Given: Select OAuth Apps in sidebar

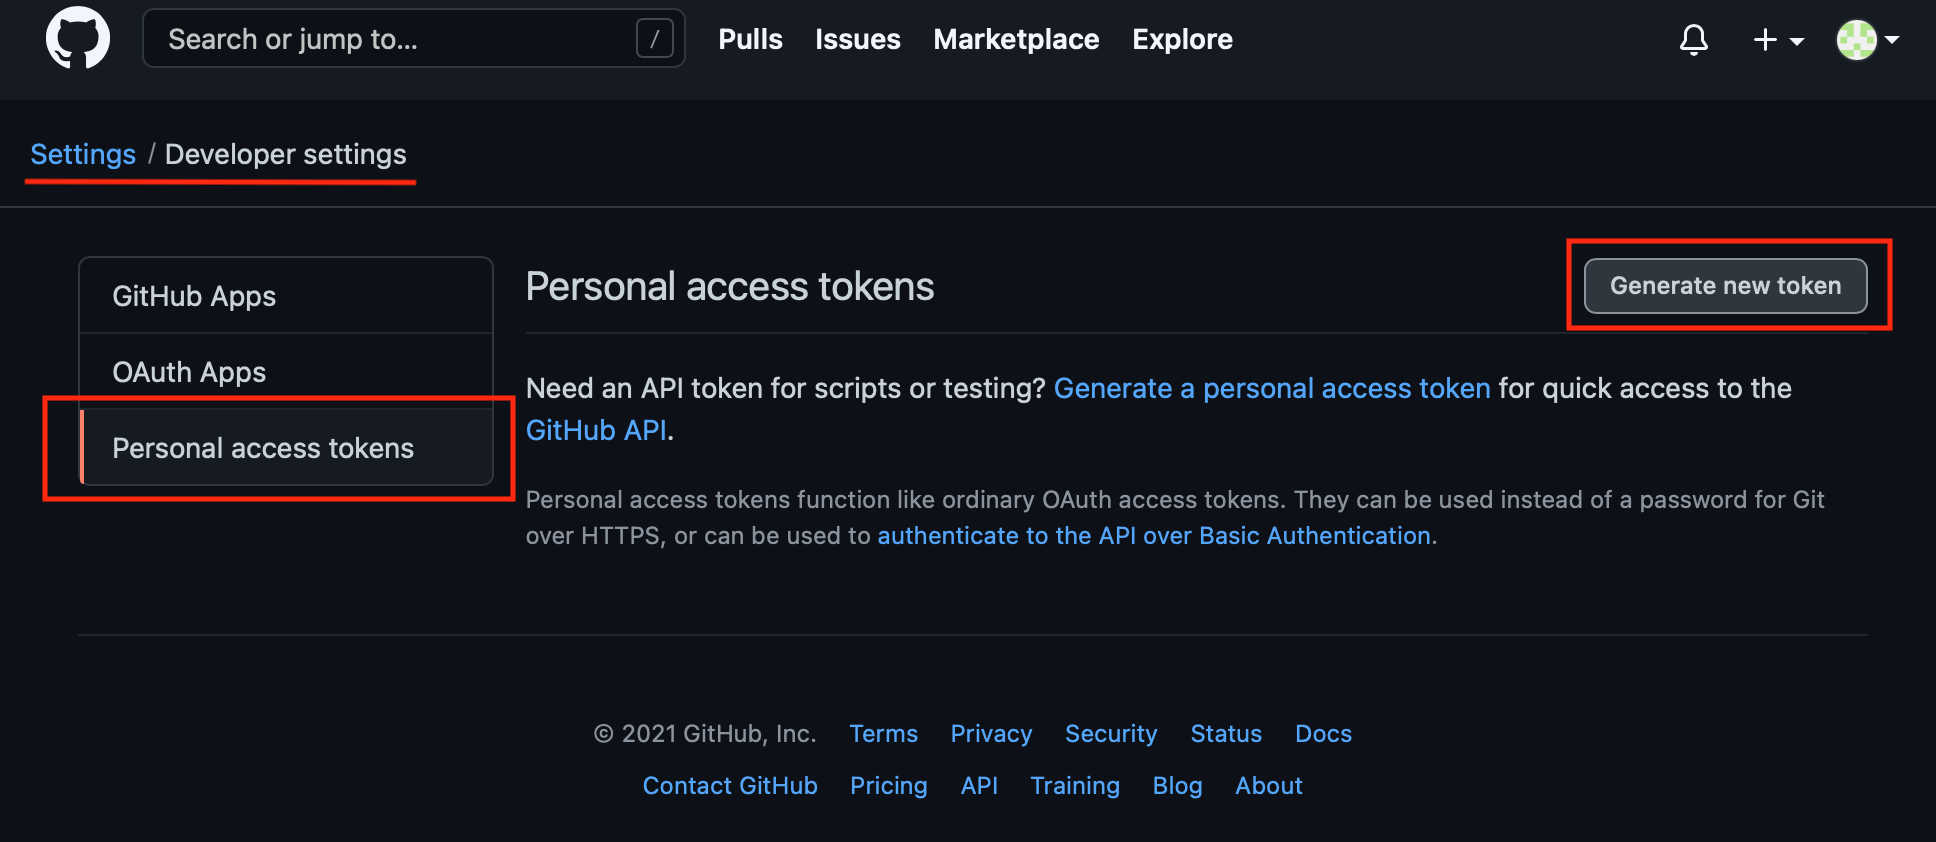Looking at the screenshot, I should (x=189, y=372).
